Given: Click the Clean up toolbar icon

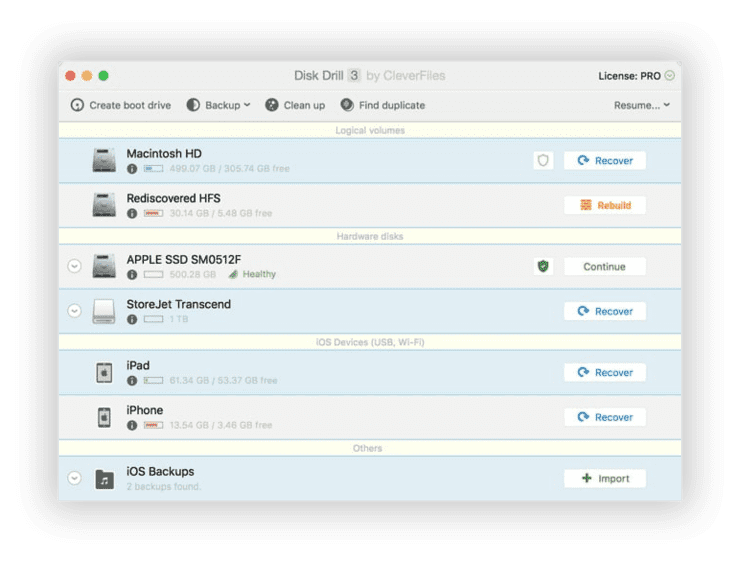Looking at the screenshot, I should pyautogui.click(x=271, y=105).
